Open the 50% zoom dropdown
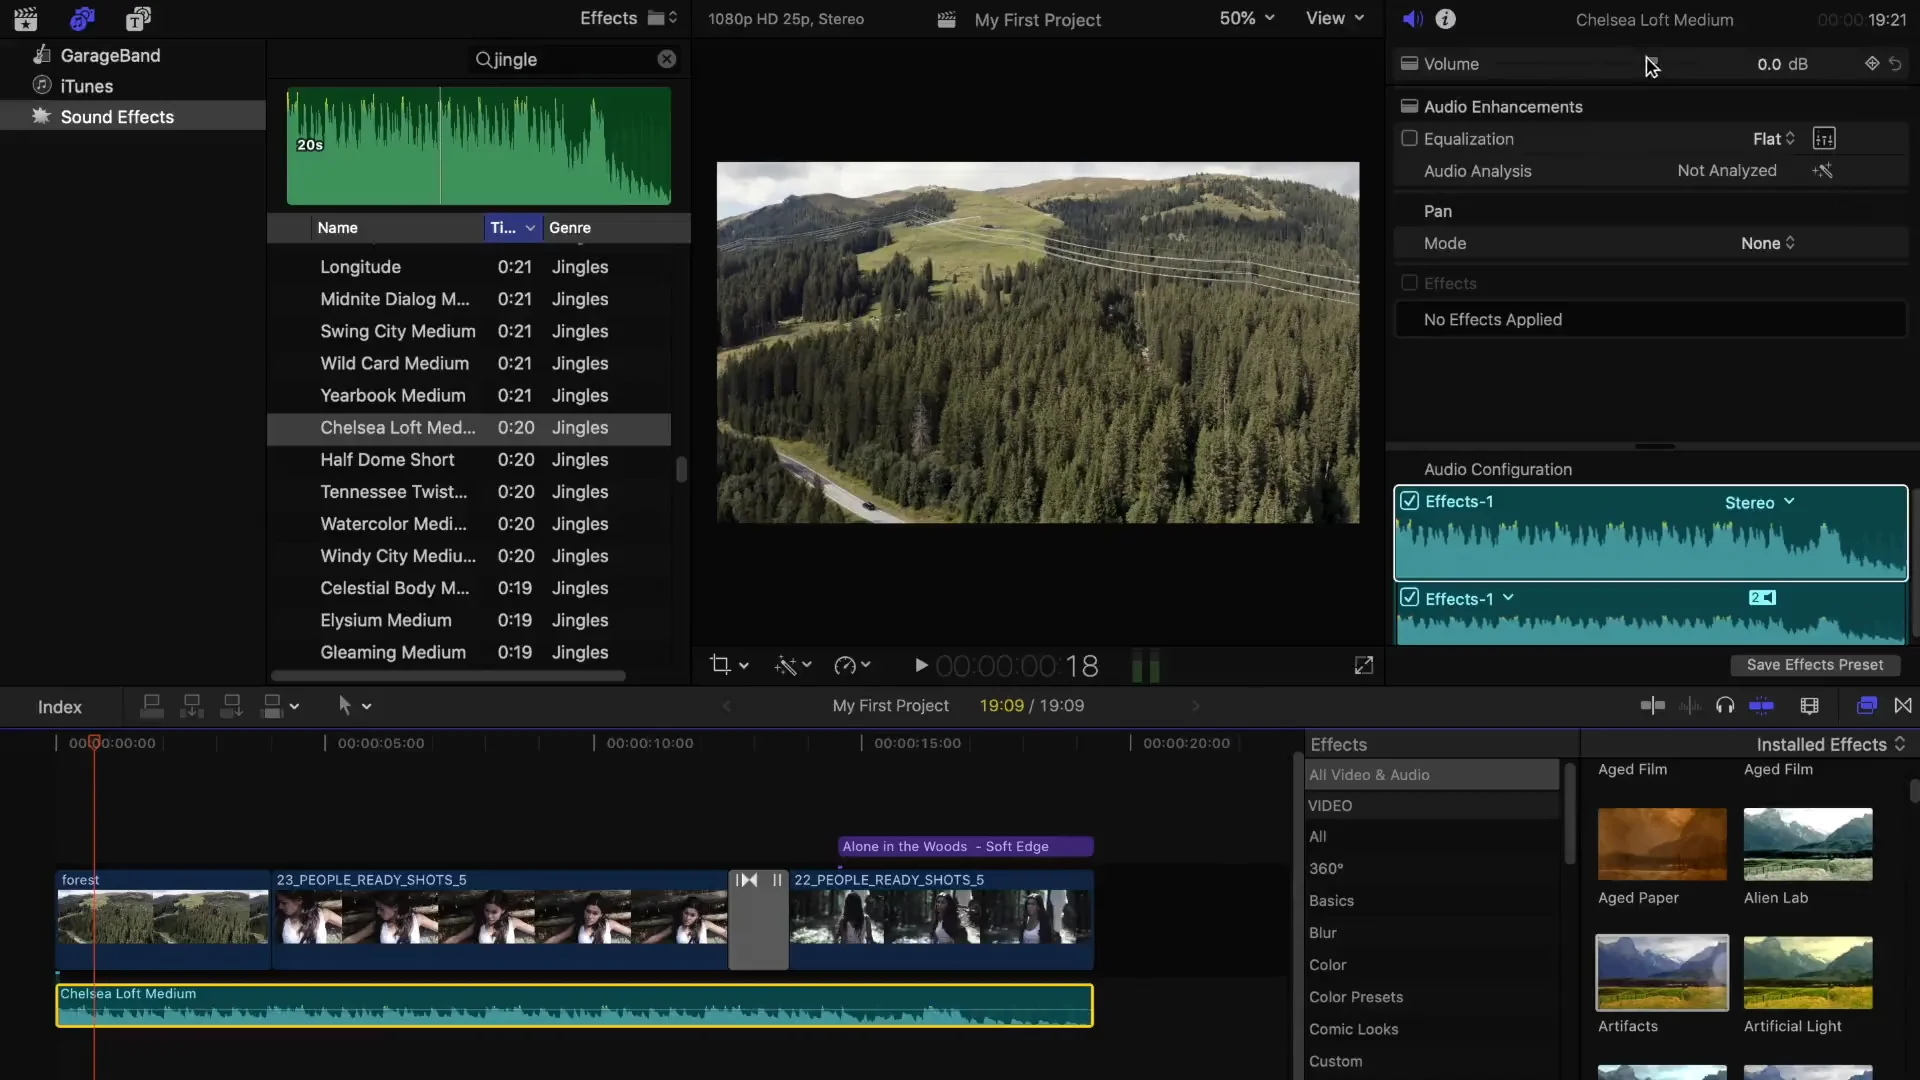1920x1080 pixels. click(x=1246, y=18)
